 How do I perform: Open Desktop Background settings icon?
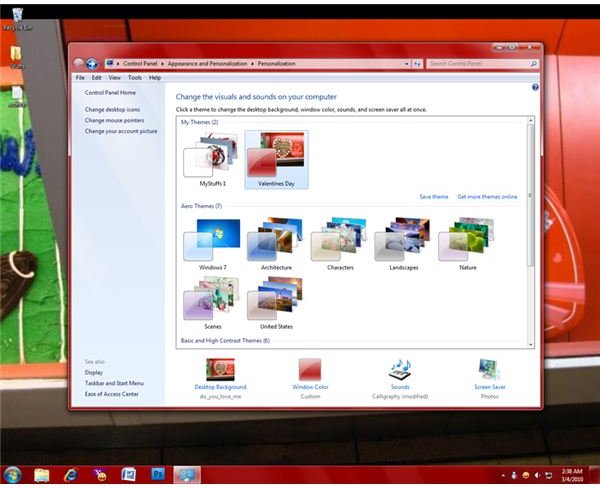pyautogui.click(x=220, y=369)
